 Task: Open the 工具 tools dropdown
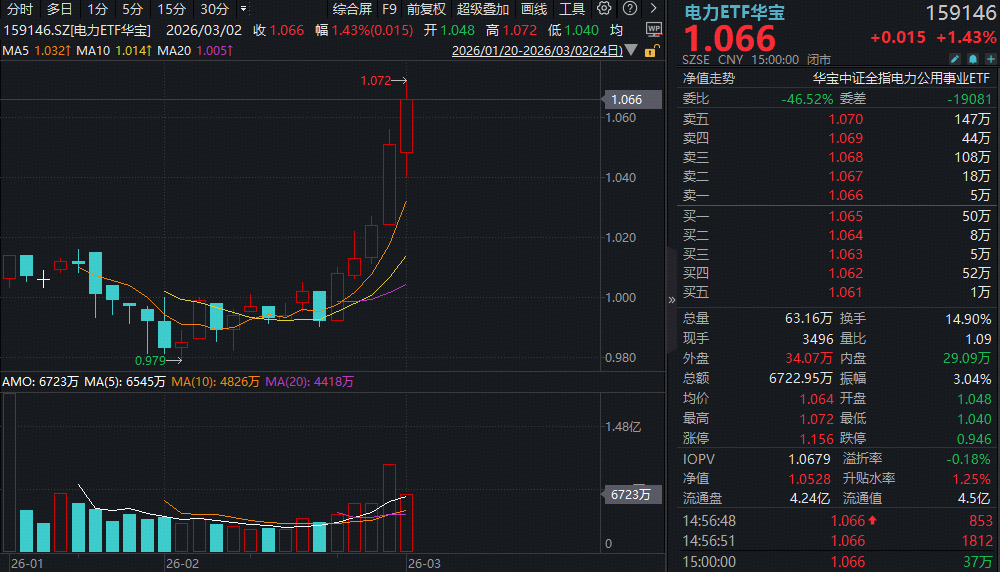coord(572,9)
